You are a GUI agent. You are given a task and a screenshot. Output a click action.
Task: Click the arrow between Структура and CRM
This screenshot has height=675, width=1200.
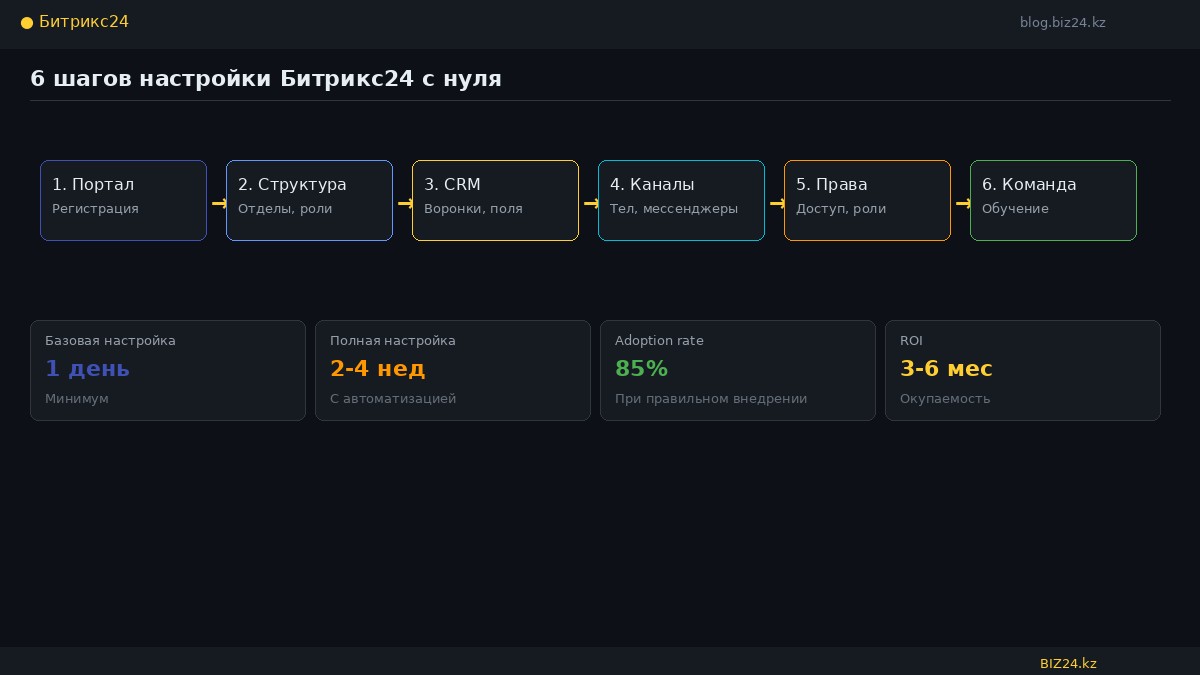click(405, 203)
